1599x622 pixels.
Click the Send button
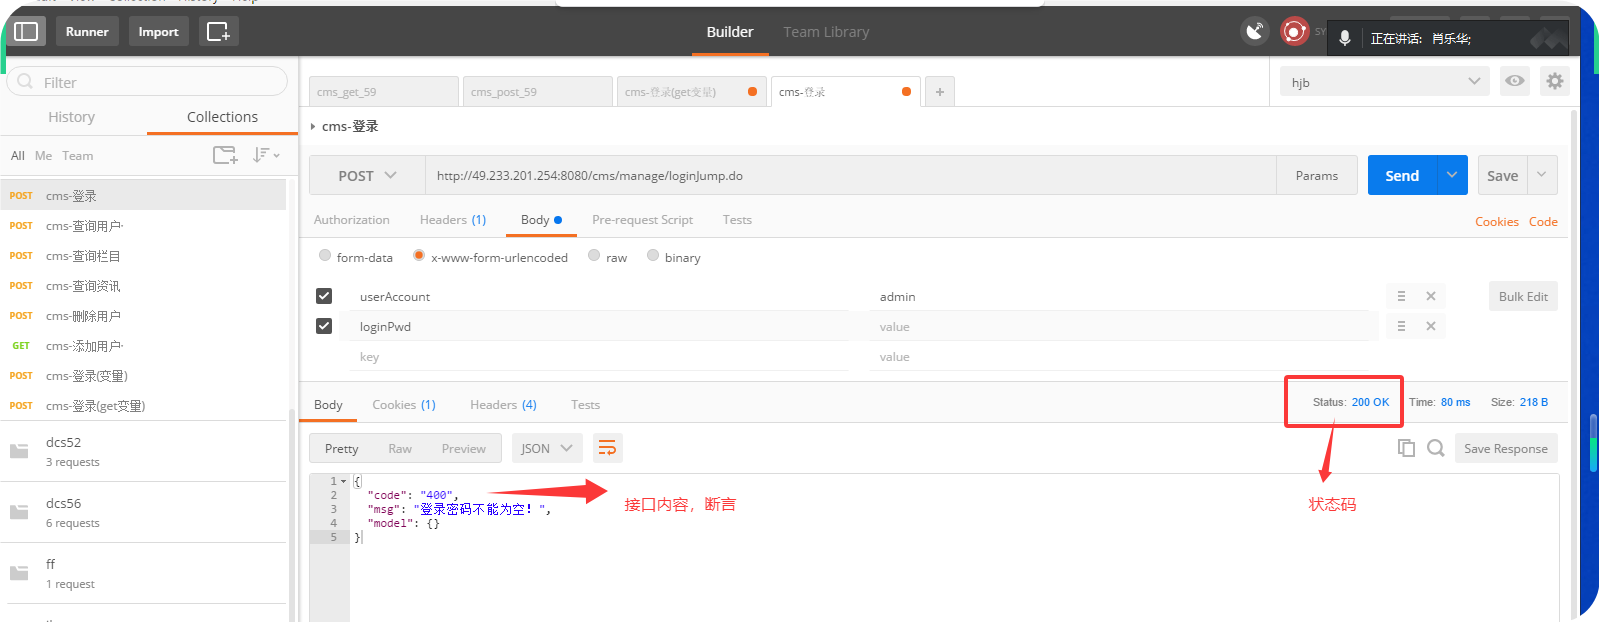tap(1402, 175)
